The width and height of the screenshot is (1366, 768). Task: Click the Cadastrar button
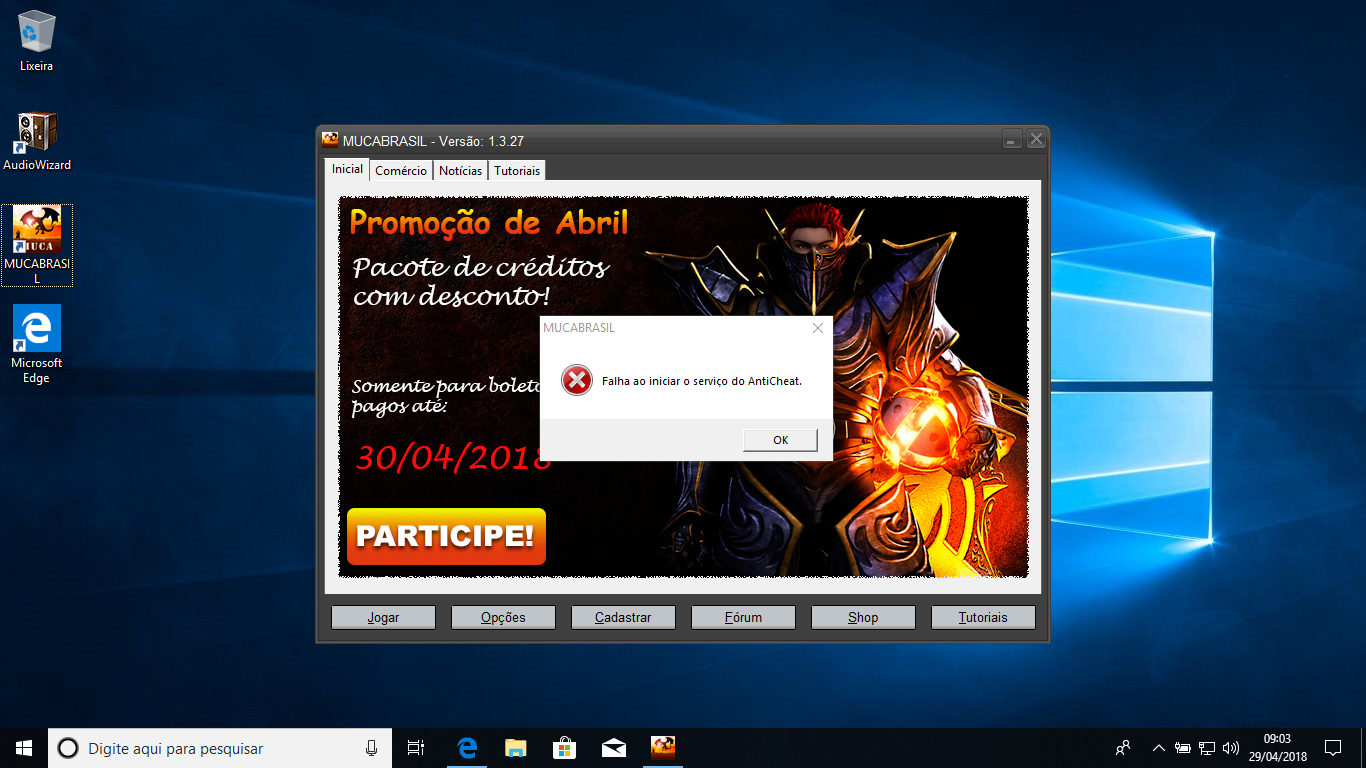tap(623, 617)
